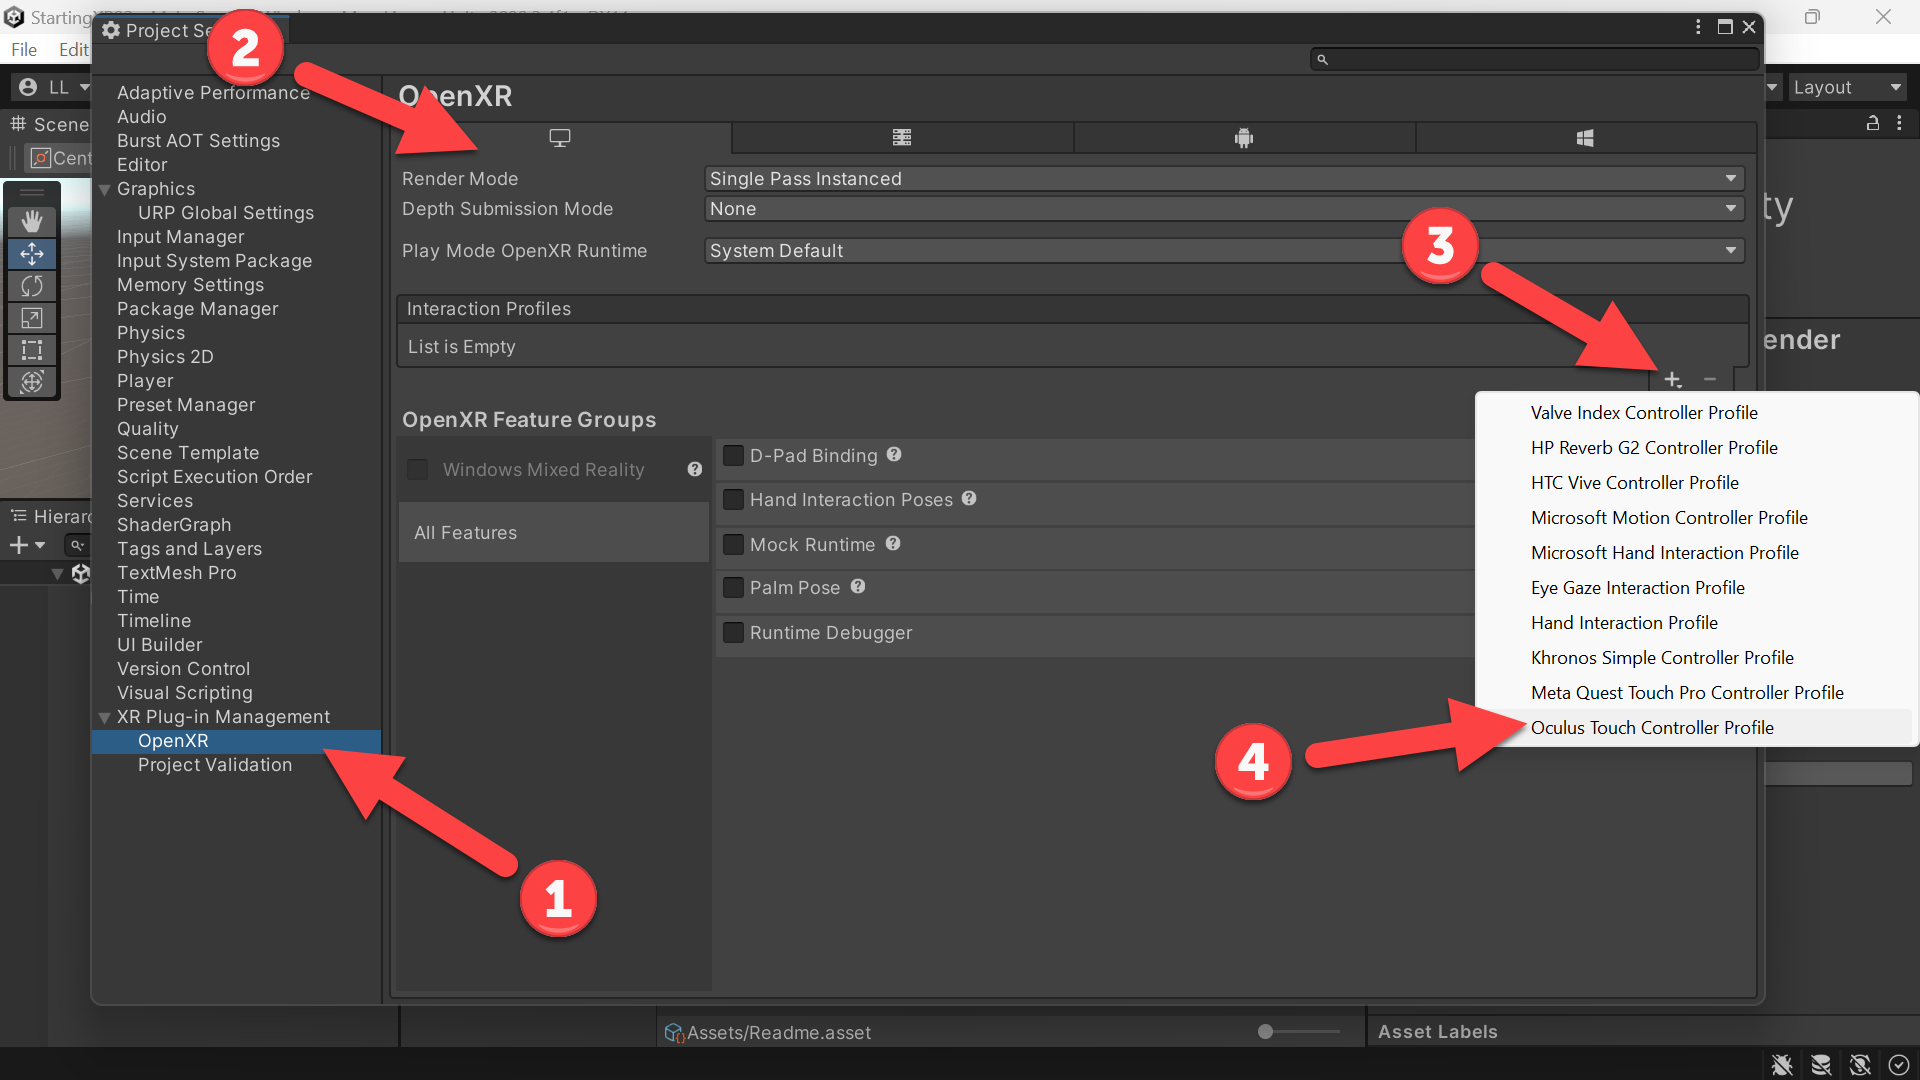
Task: Click the plus icon to add interaction profile
Action: tap(1673, 379)
